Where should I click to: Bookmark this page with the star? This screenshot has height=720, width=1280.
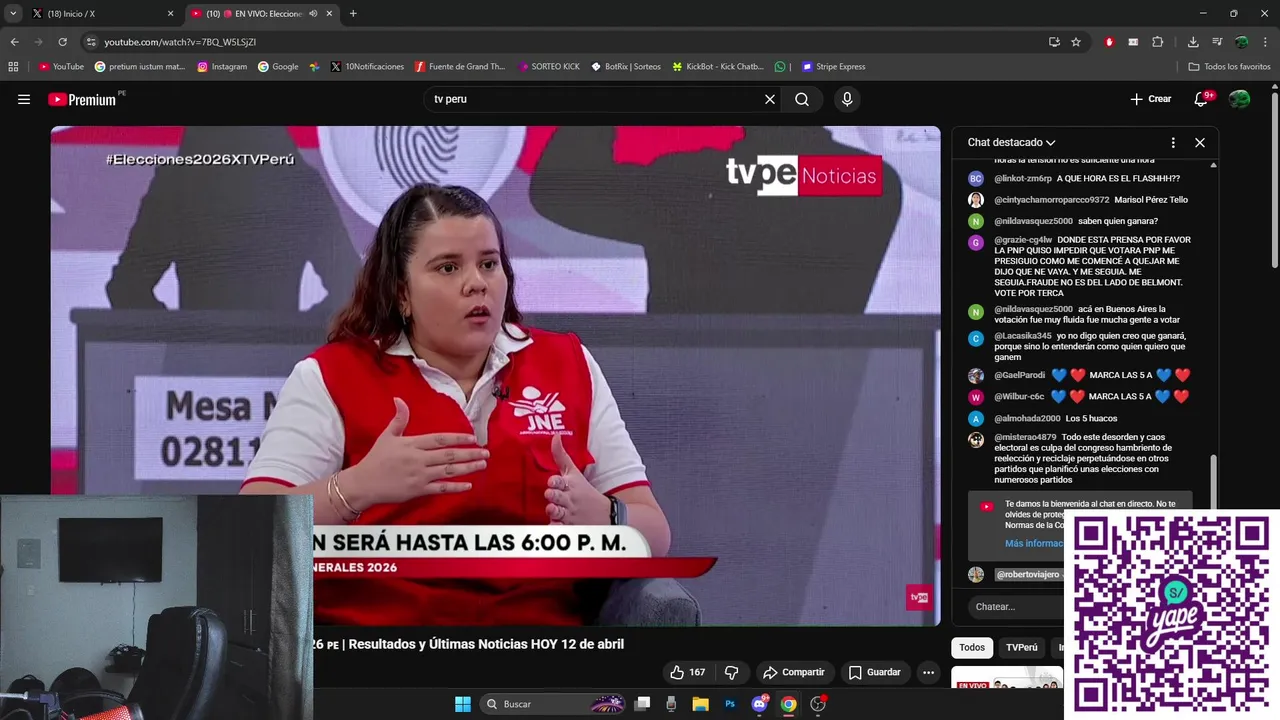click(1076, 42)
